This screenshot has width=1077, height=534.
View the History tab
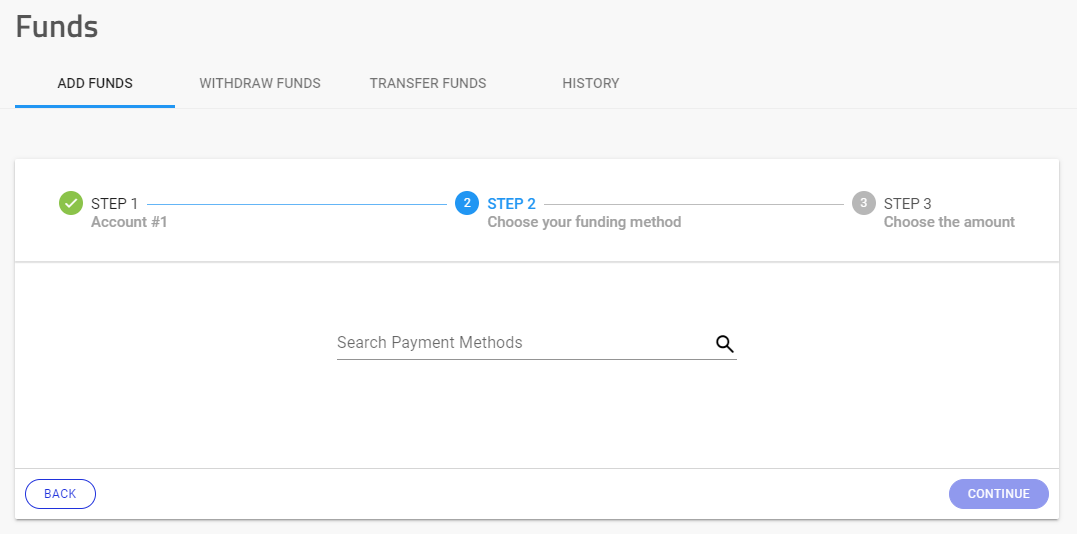tap(591, 84)
